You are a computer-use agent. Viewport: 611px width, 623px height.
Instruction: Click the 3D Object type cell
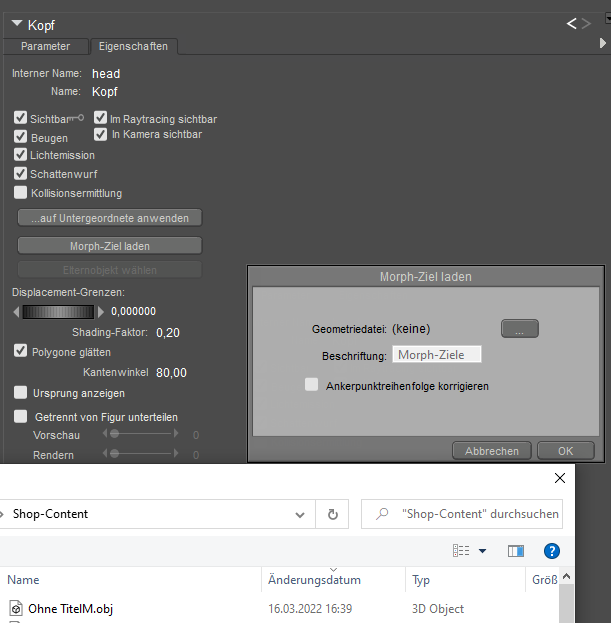[438, 609]
